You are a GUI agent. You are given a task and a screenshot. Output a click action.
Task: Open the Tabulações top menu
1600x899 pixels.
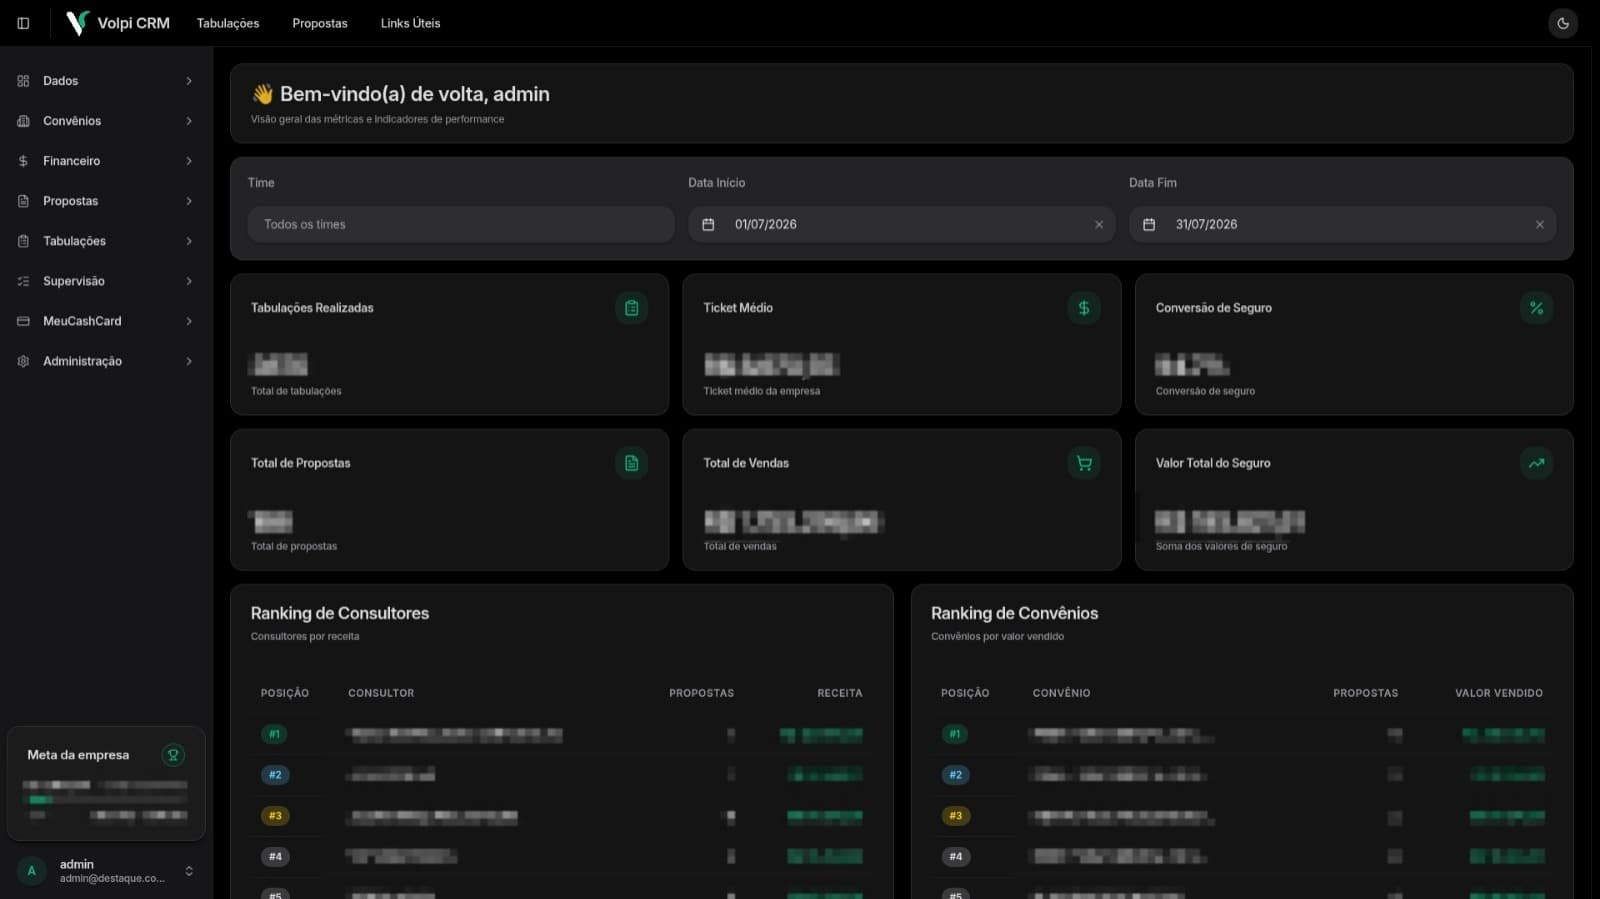pyautogui.click(x=228, y=23)
